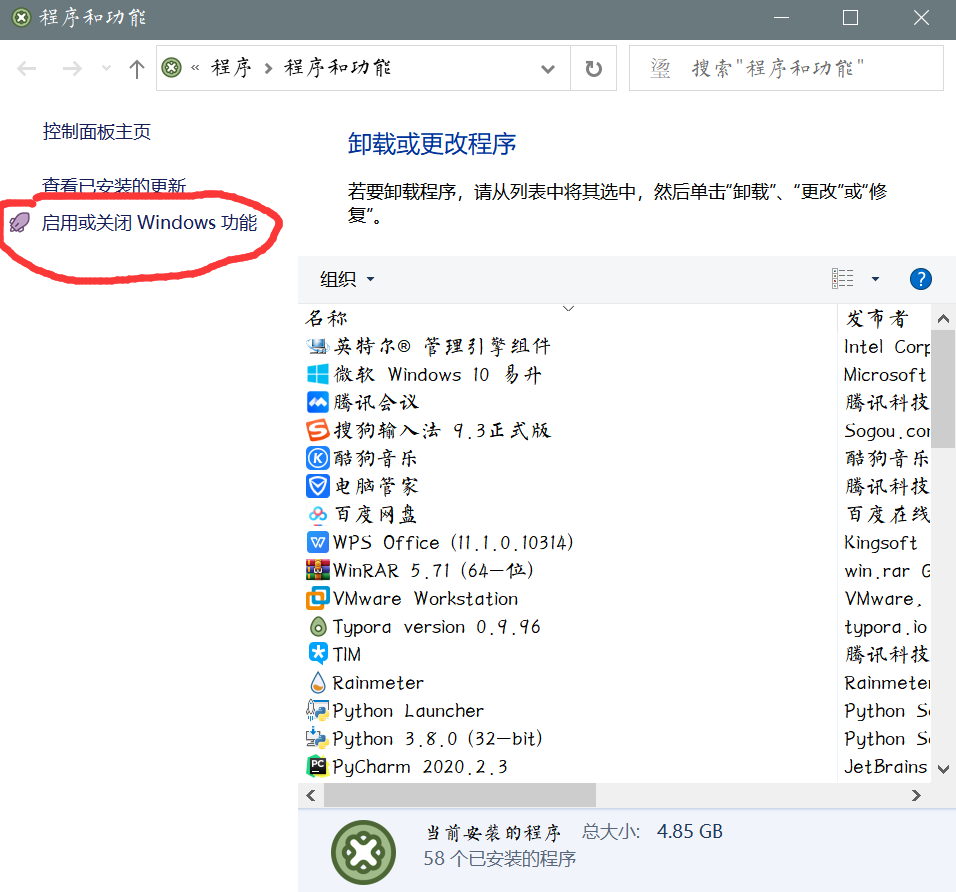
Task: Select the WPS Office program icon
Action: tap(317, 542)
